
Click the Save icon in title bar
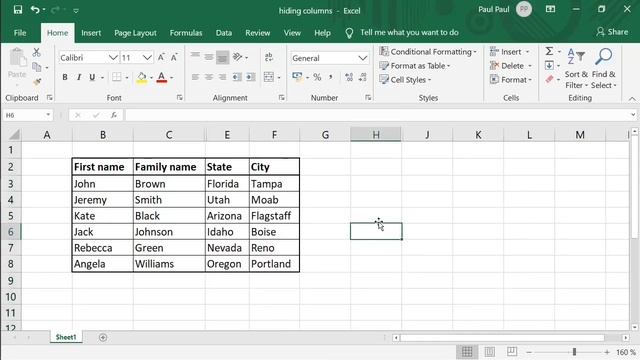(18, 9)
